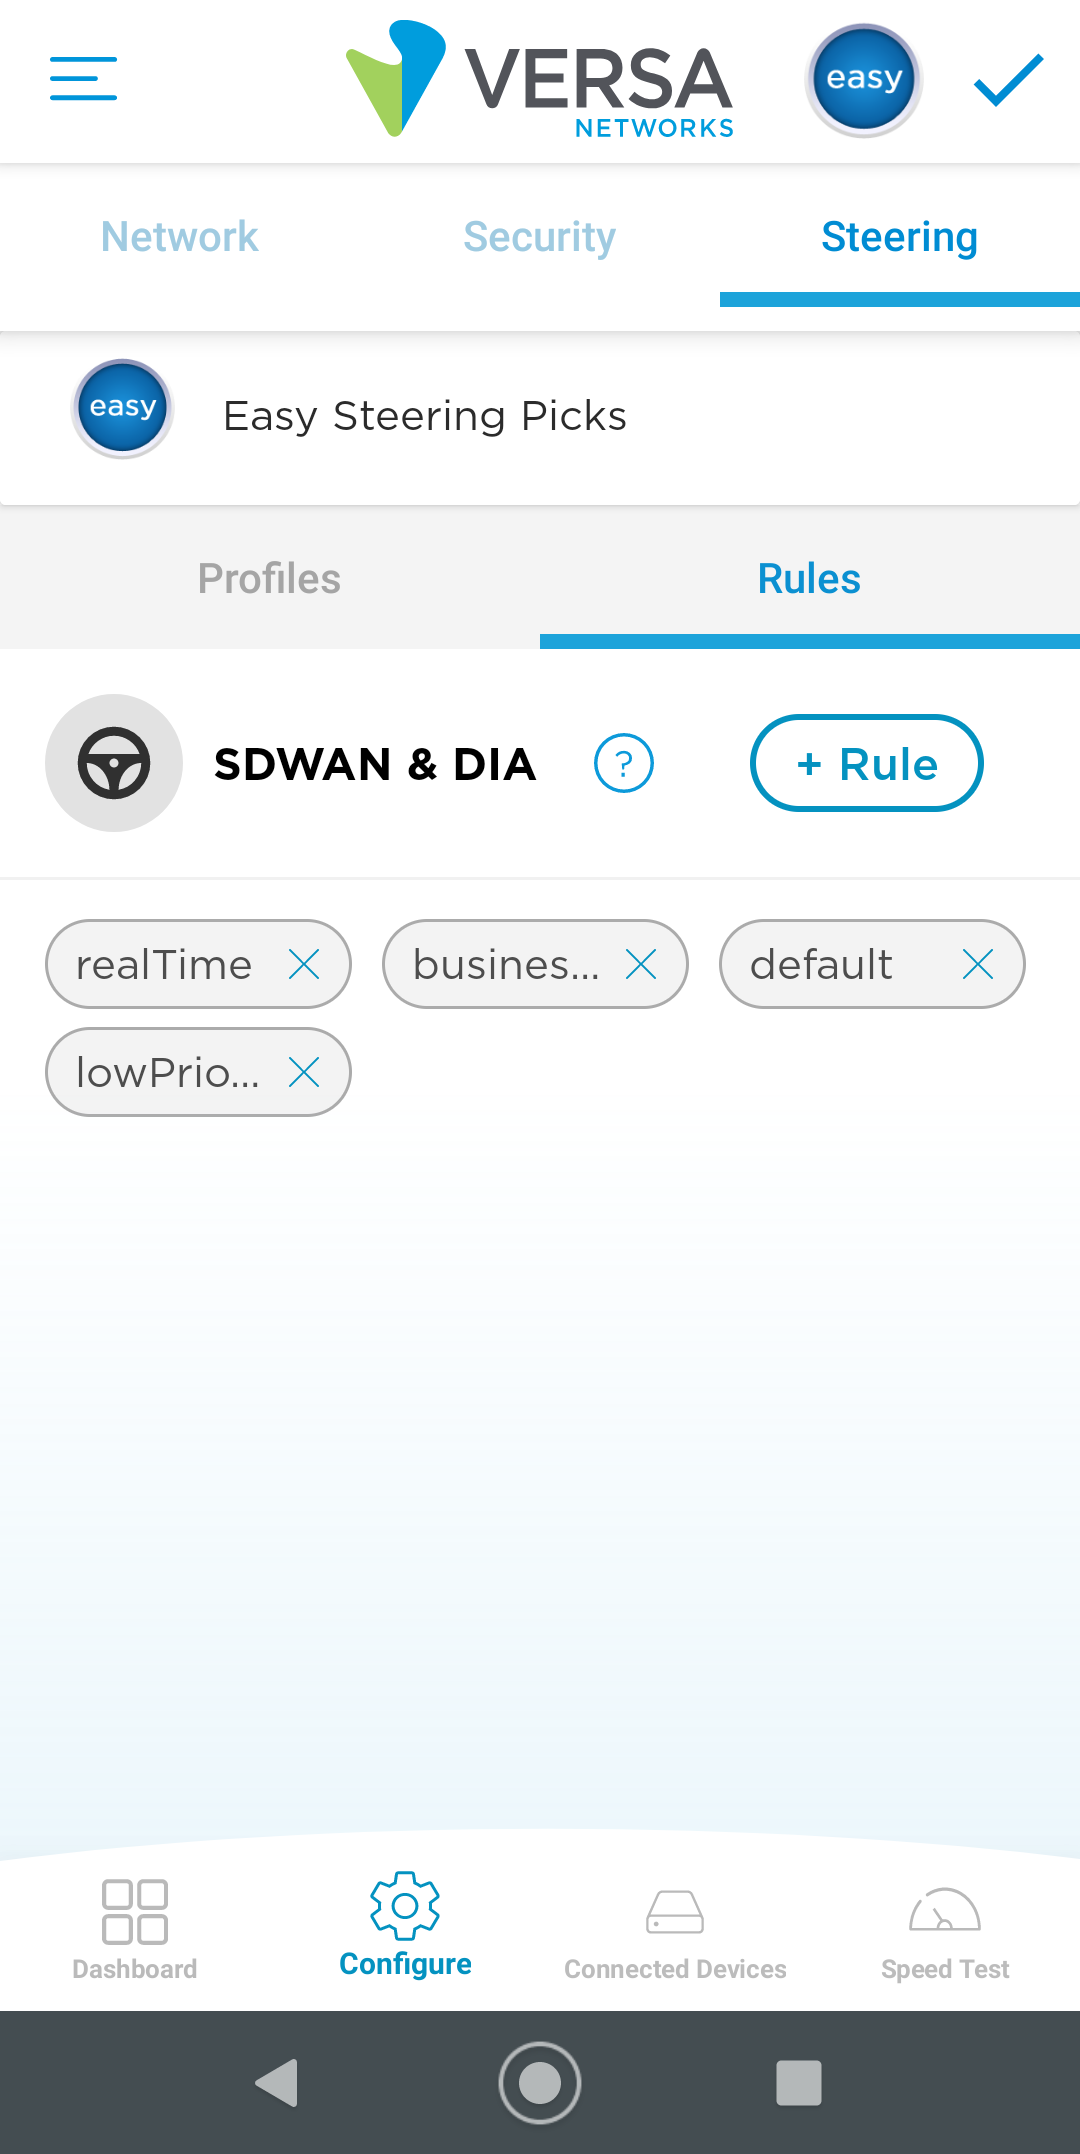1080x2154 pixels.
Task: Remove the realTime rule chip
Action: point(304,965)
